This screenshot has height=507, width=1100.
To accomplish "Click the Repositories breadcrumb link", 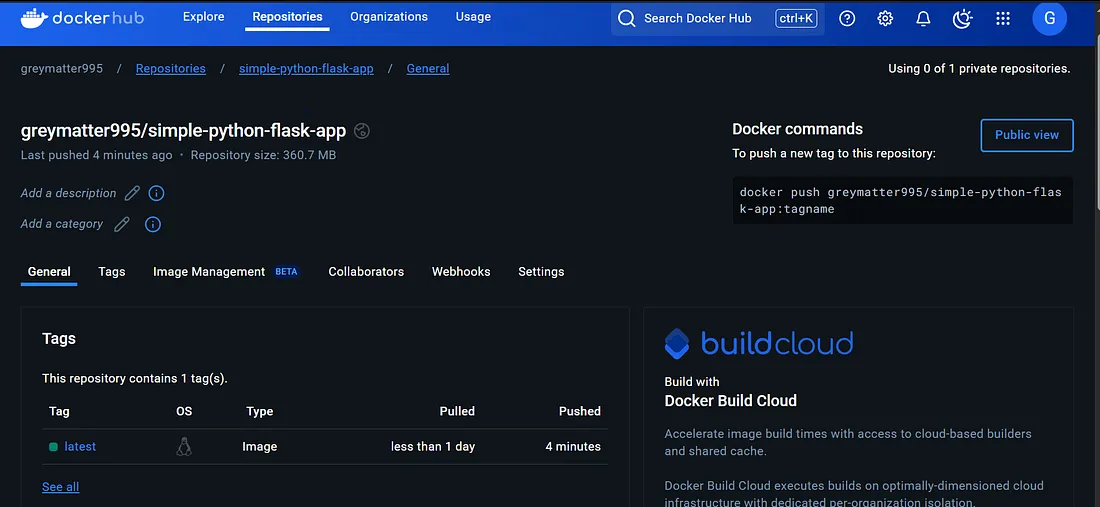I will 170,69.
